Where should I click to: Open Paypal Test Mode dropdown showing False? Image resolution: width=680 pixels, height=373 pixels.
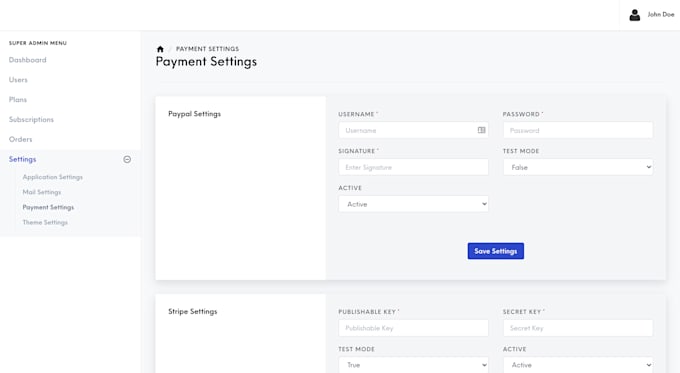click(x=578, y=167)
